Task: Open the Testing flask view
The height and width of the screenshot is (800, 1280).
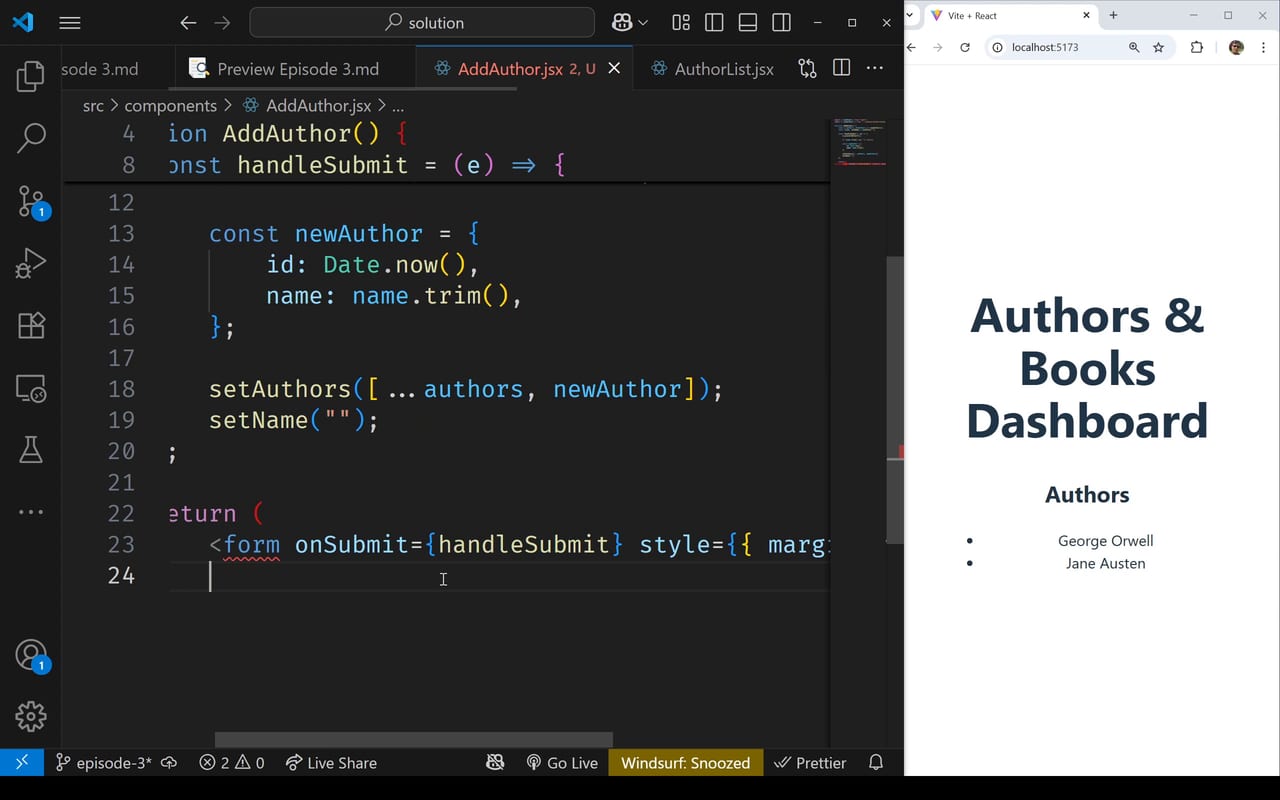Action: 31,450
